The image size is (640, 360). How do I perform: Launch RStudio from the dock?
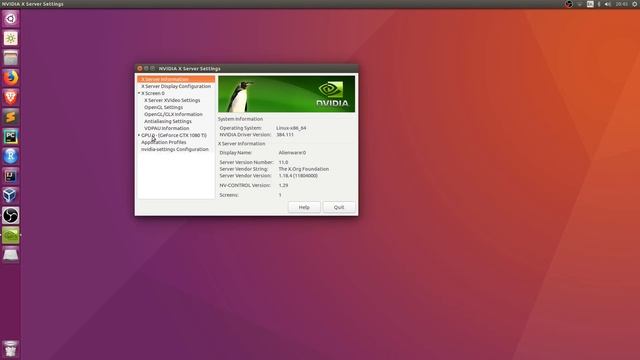[11, 156]
